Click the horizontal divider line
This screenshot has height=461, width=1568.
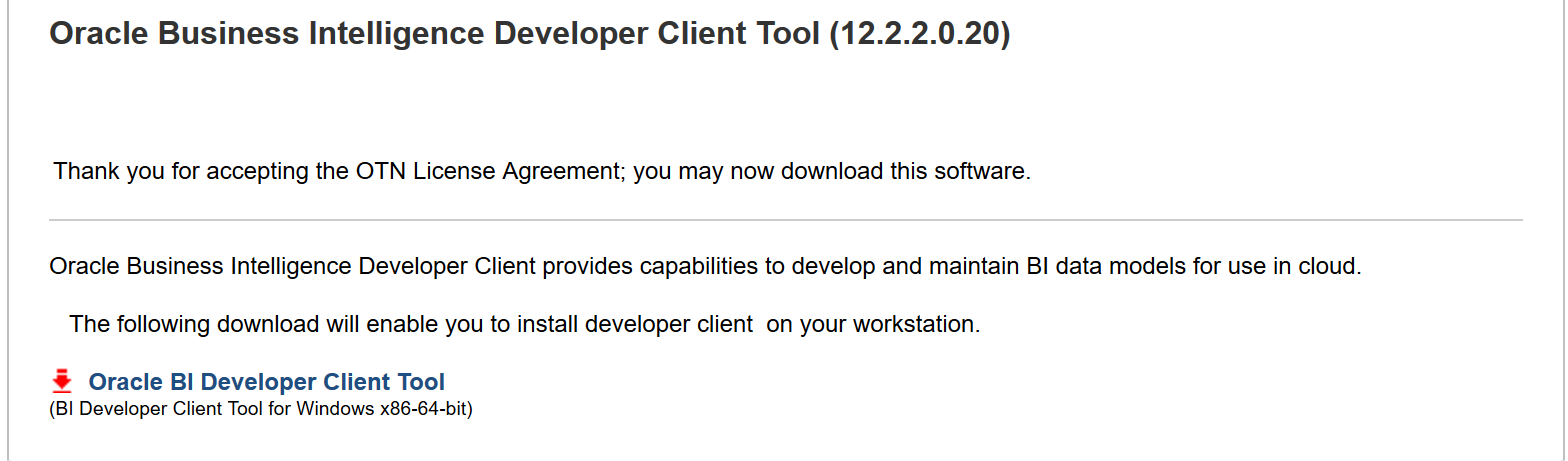[x=785, y=219]
